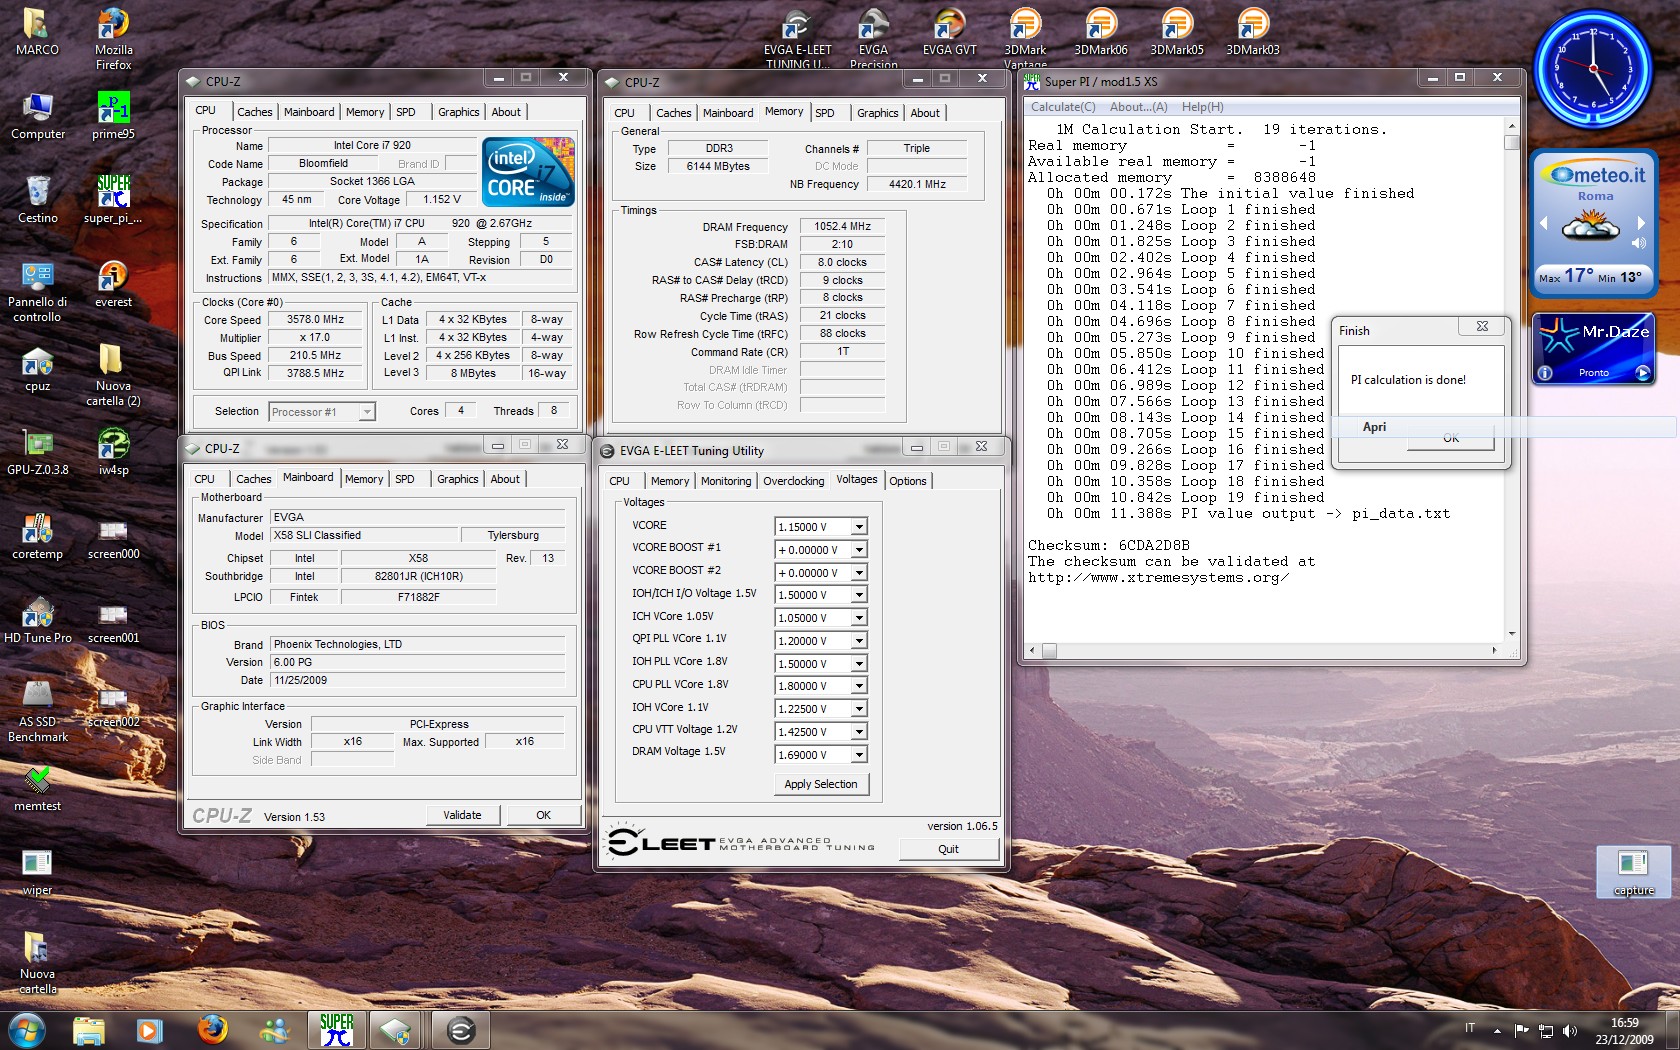This screenshot has width=1680, height=1050.
Task: Click the capture desktop icon
Action: 1634,872
